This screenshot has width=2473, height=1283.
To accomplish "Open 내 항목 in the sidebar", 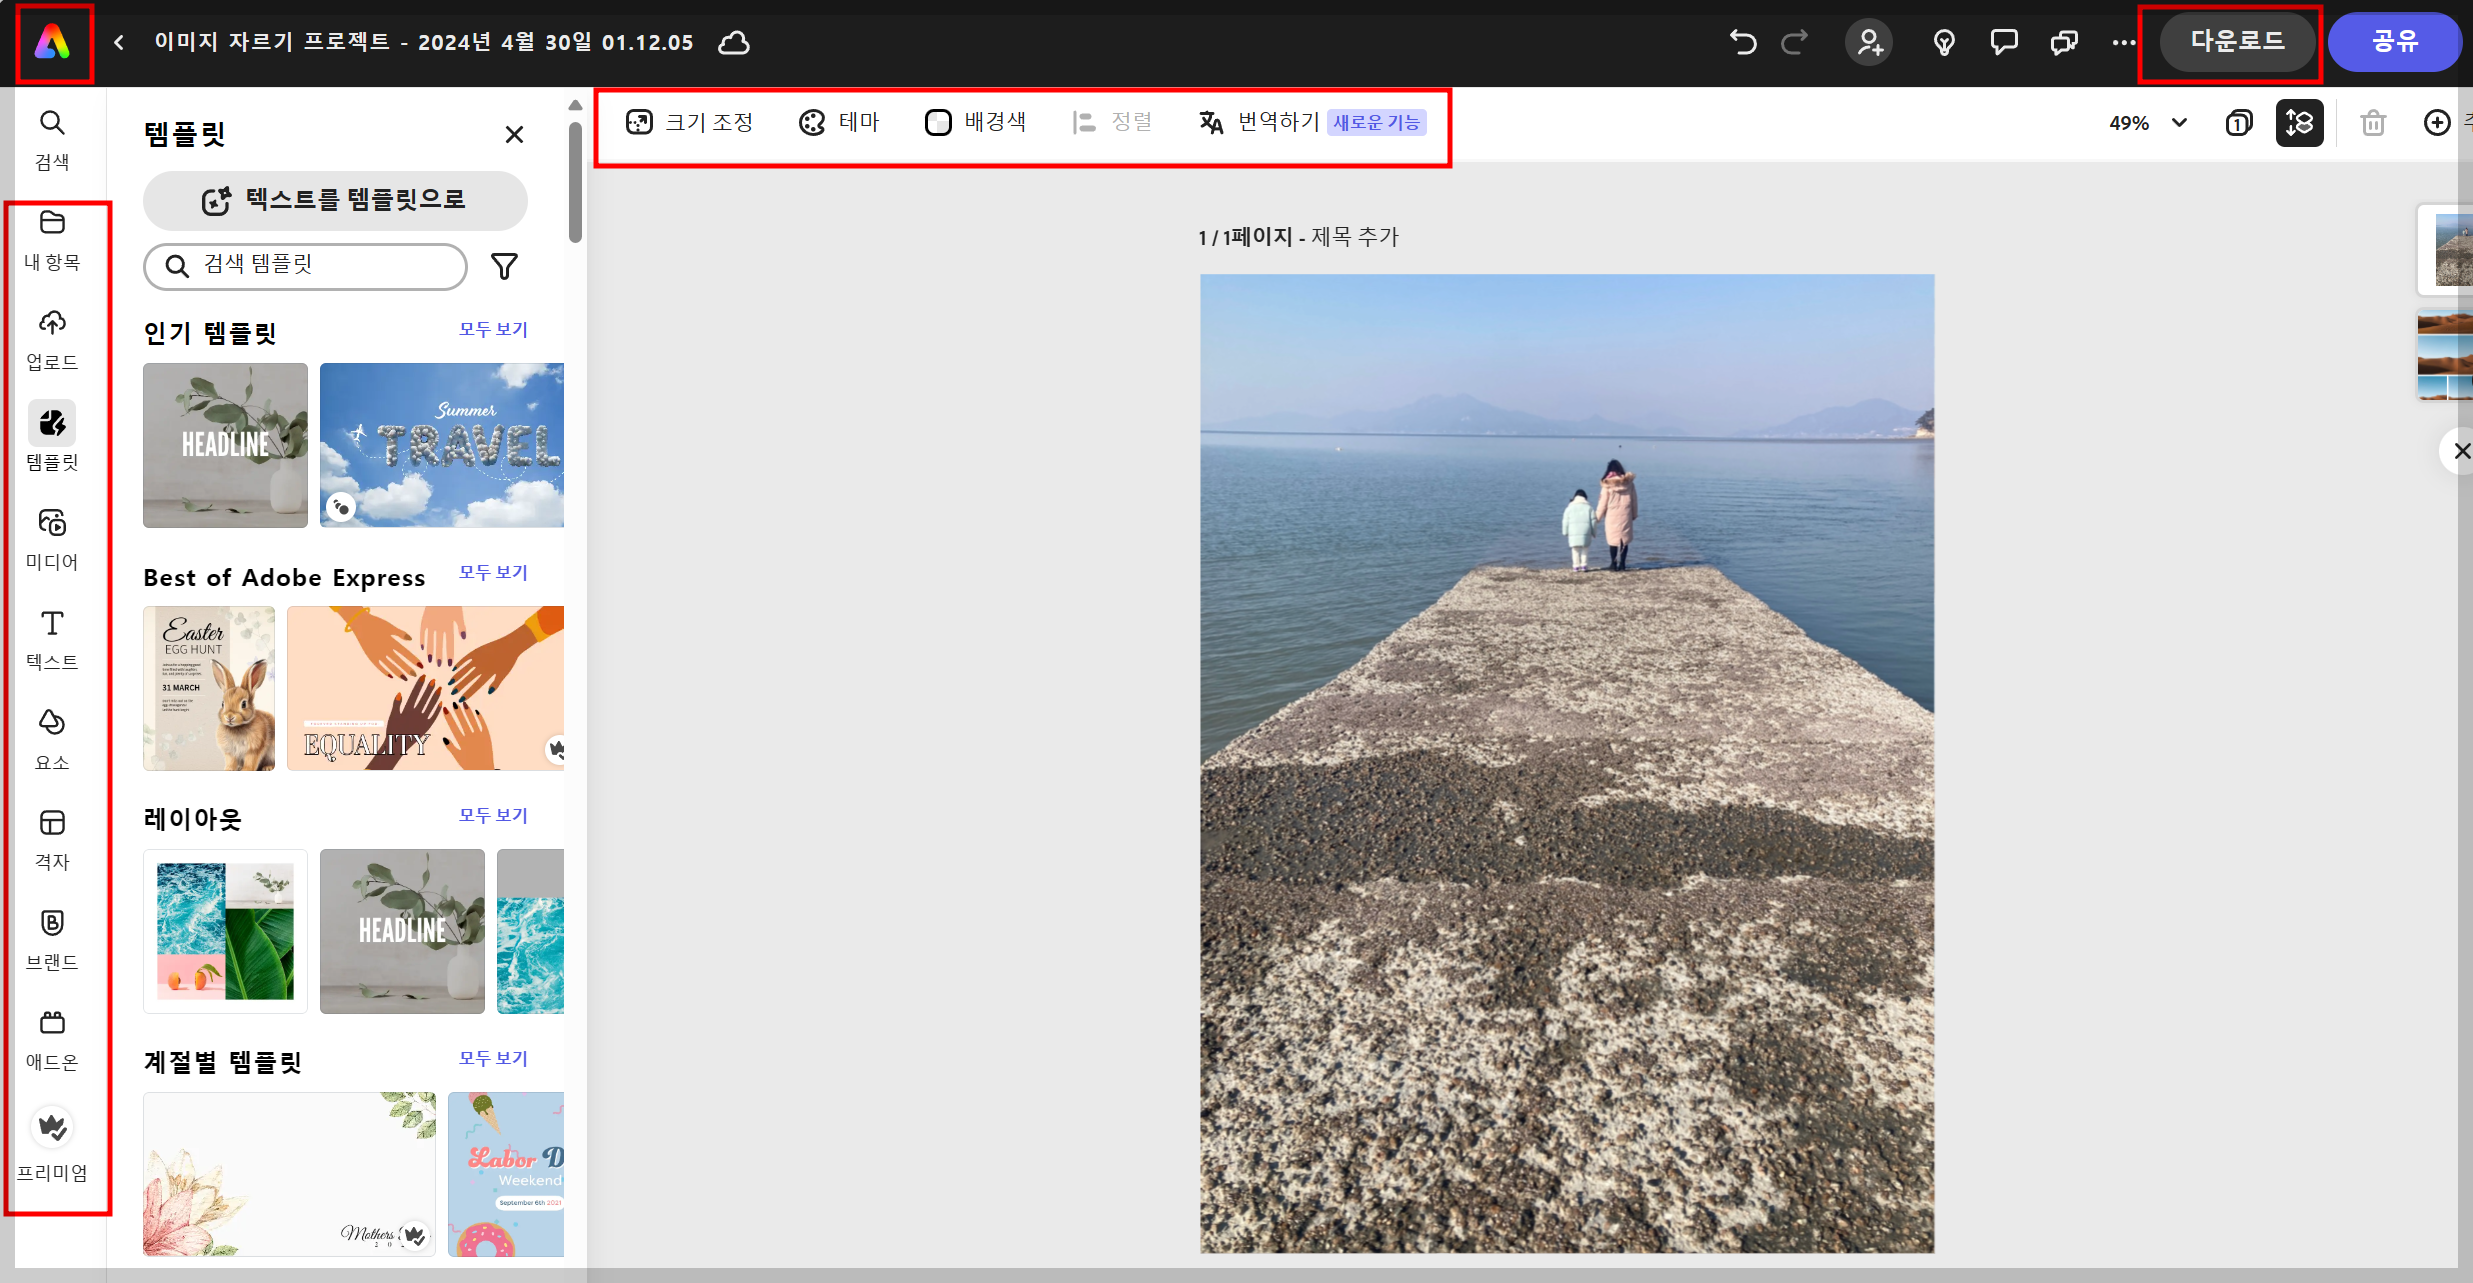I will pyautogui.click(x=52, y=240).
